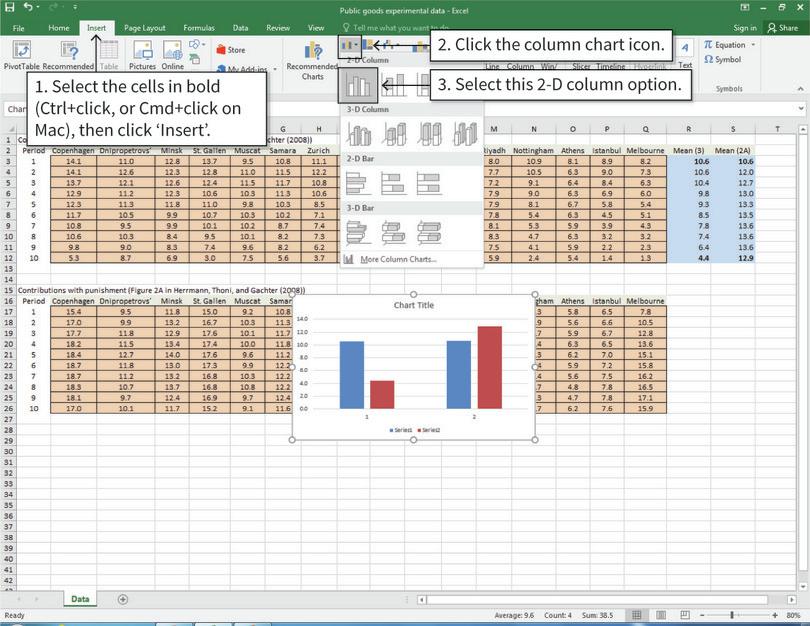Switch to Page Break Preview view

[x=684, y=614]
